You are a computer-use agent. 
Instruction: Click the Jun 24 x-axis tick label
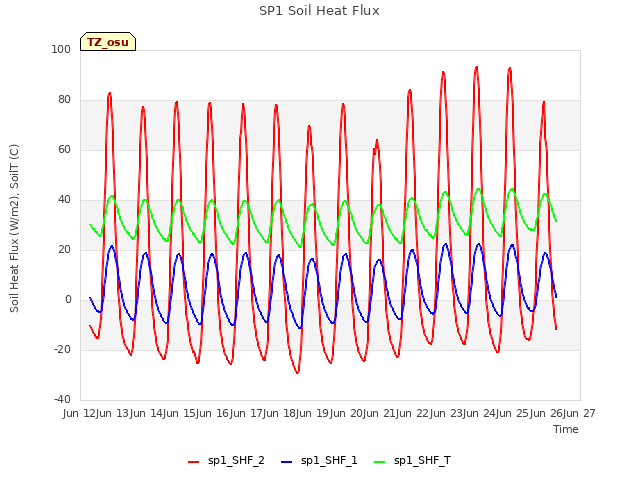[480, 413]
